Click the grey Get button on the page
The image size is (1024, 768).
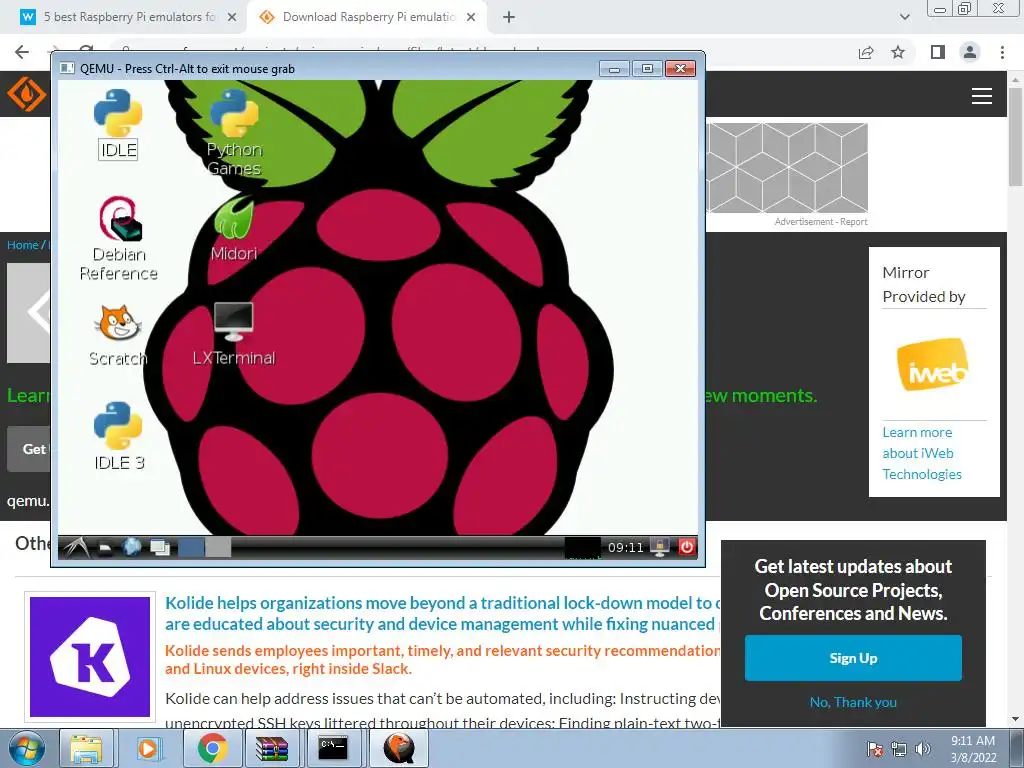coord(29,449)
